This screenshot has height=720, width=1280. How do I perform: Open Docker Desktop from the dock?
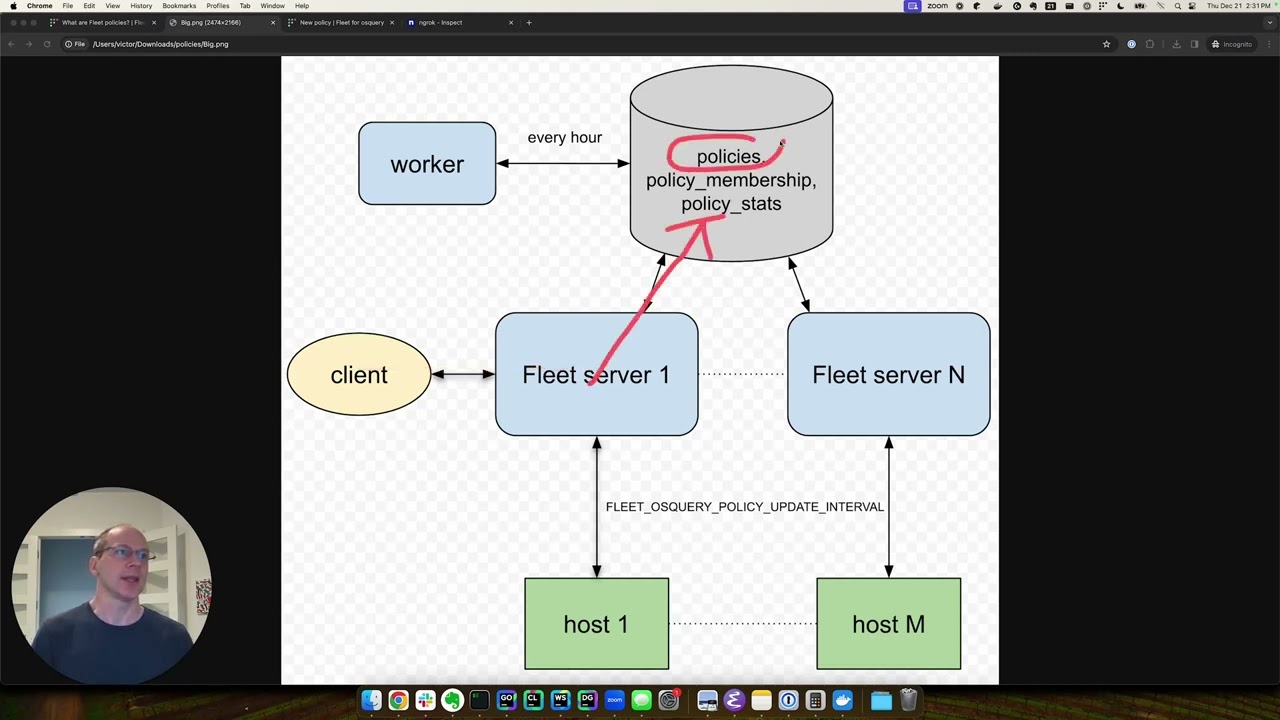coord(842,700)
